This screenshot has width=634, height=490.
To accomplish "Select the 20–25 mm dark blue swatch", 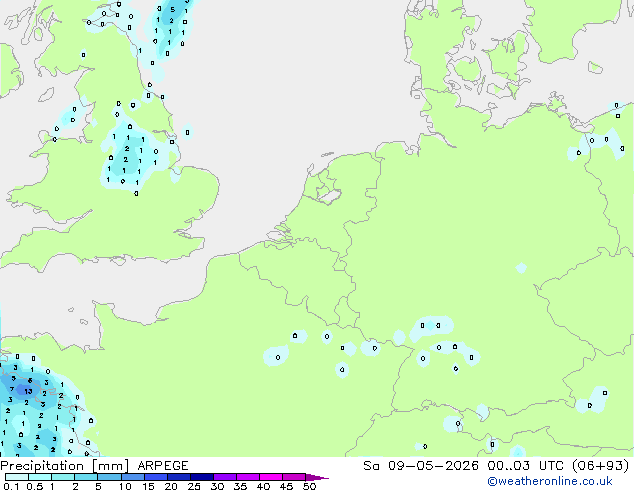I will point(178,477).
